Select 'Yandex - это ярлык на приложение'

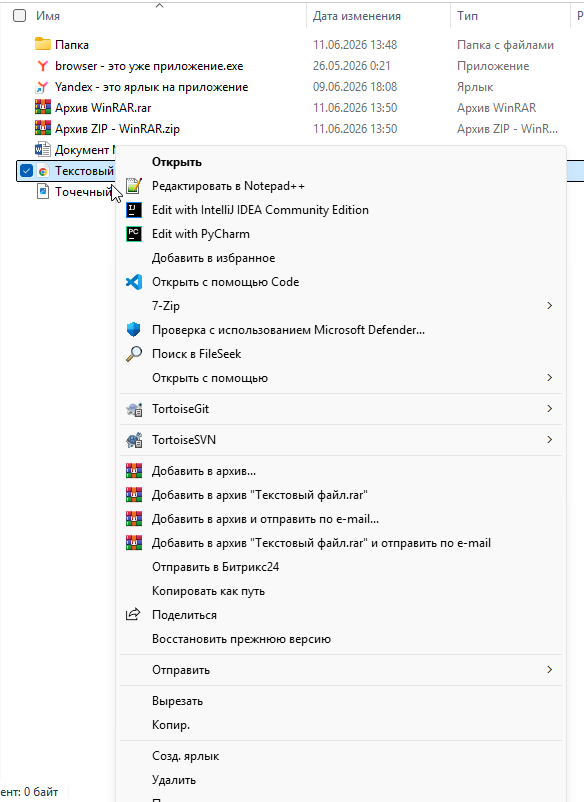click(151, 87)
